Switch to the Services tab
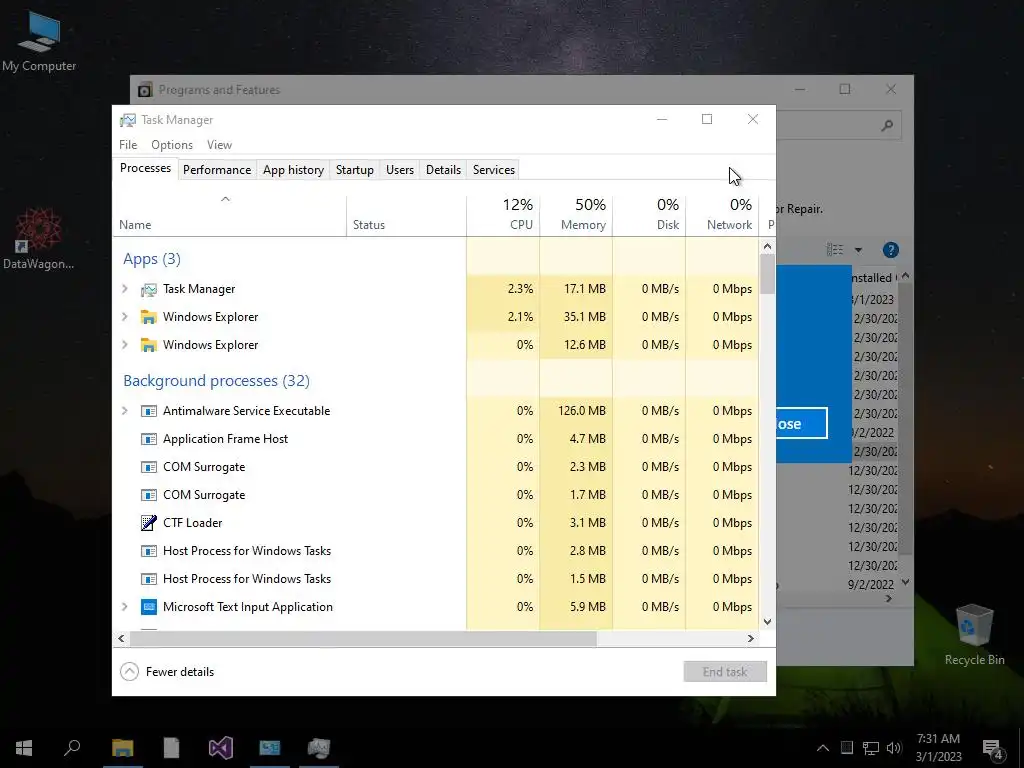 pos(494,170)
